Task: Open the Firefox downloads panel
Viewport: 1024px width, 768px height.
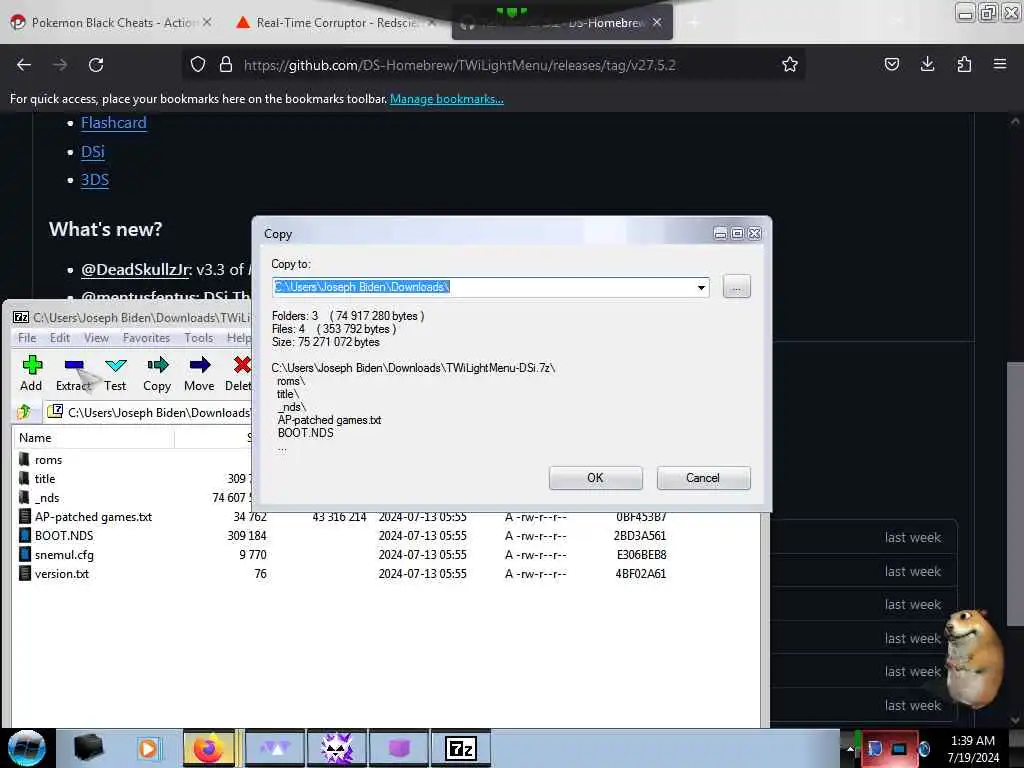Action: (927, 64)
